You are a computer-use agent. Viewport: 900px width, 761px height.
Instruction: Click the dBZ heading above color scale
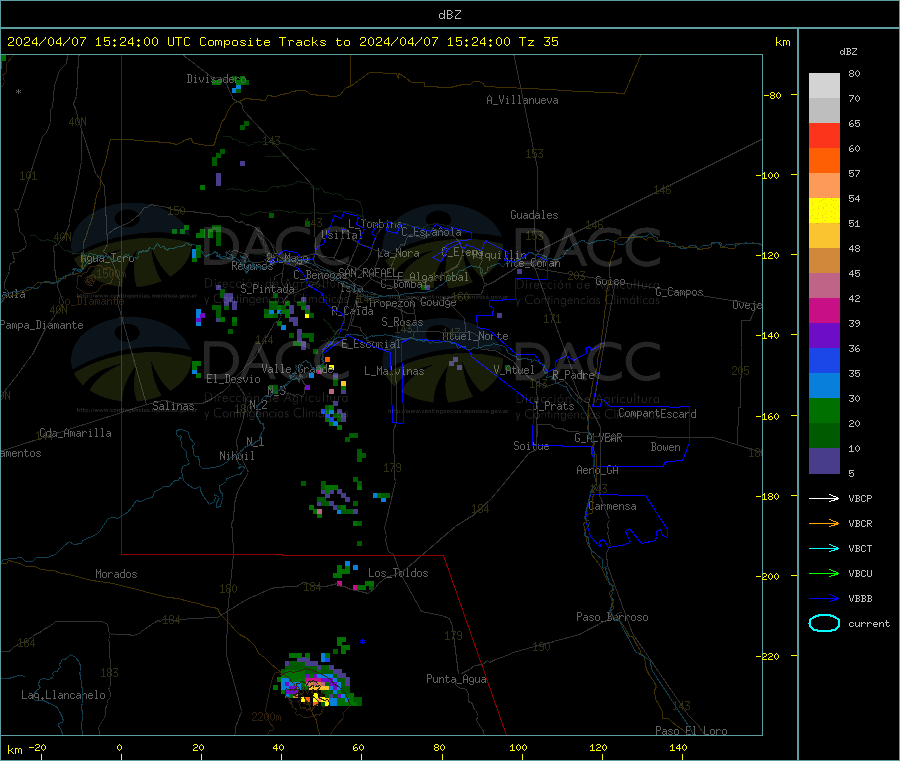tap(848, 52)
